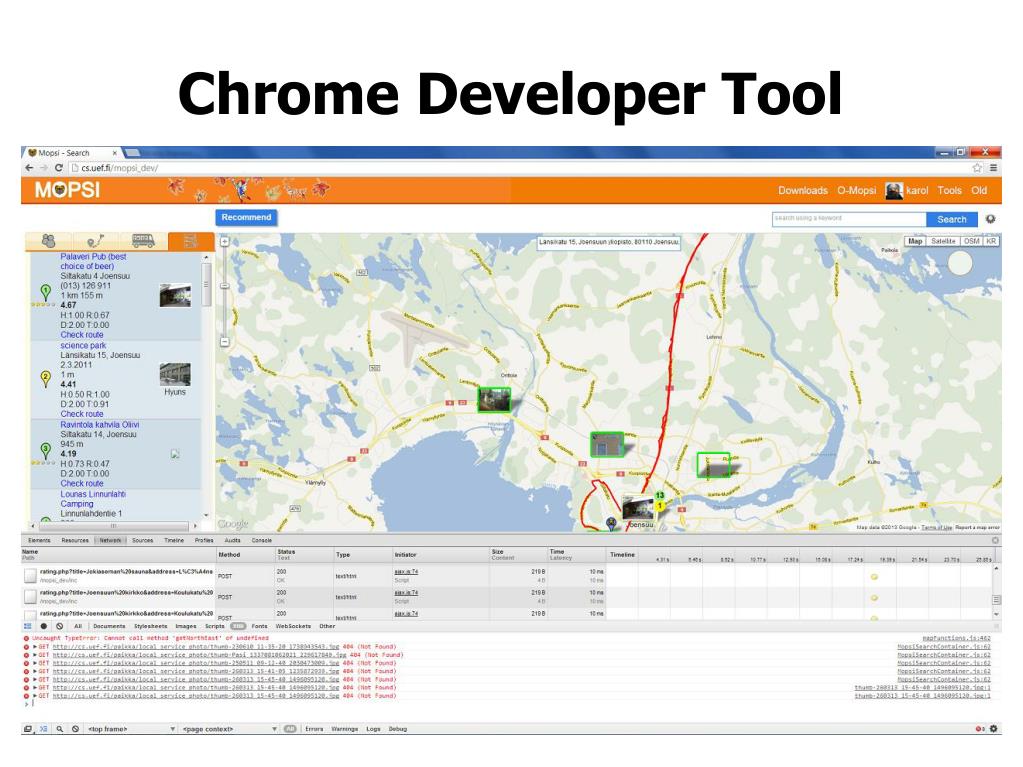Switch map type to KR
The image size is (1023, 767).
click(991, 241)
